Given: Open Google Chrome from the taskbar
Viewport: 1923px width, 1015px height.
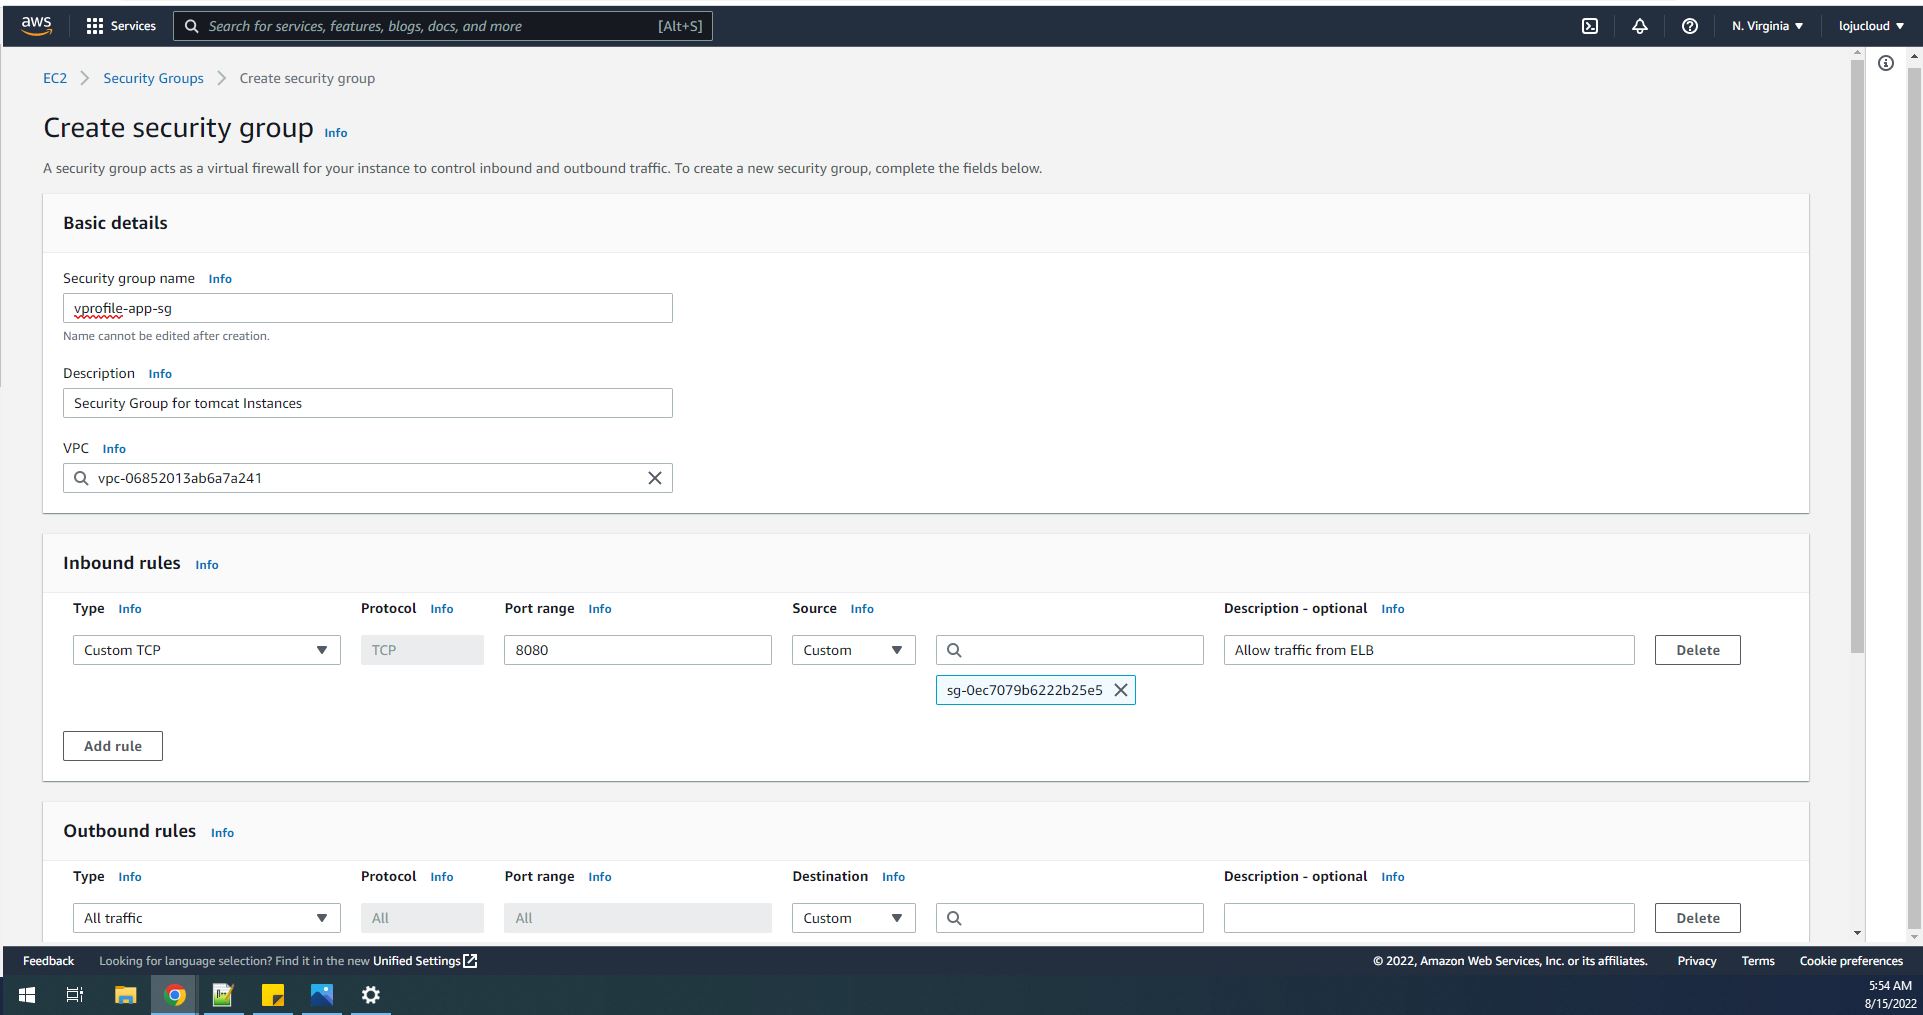Looking at the screenshot, I should (174, 994).
